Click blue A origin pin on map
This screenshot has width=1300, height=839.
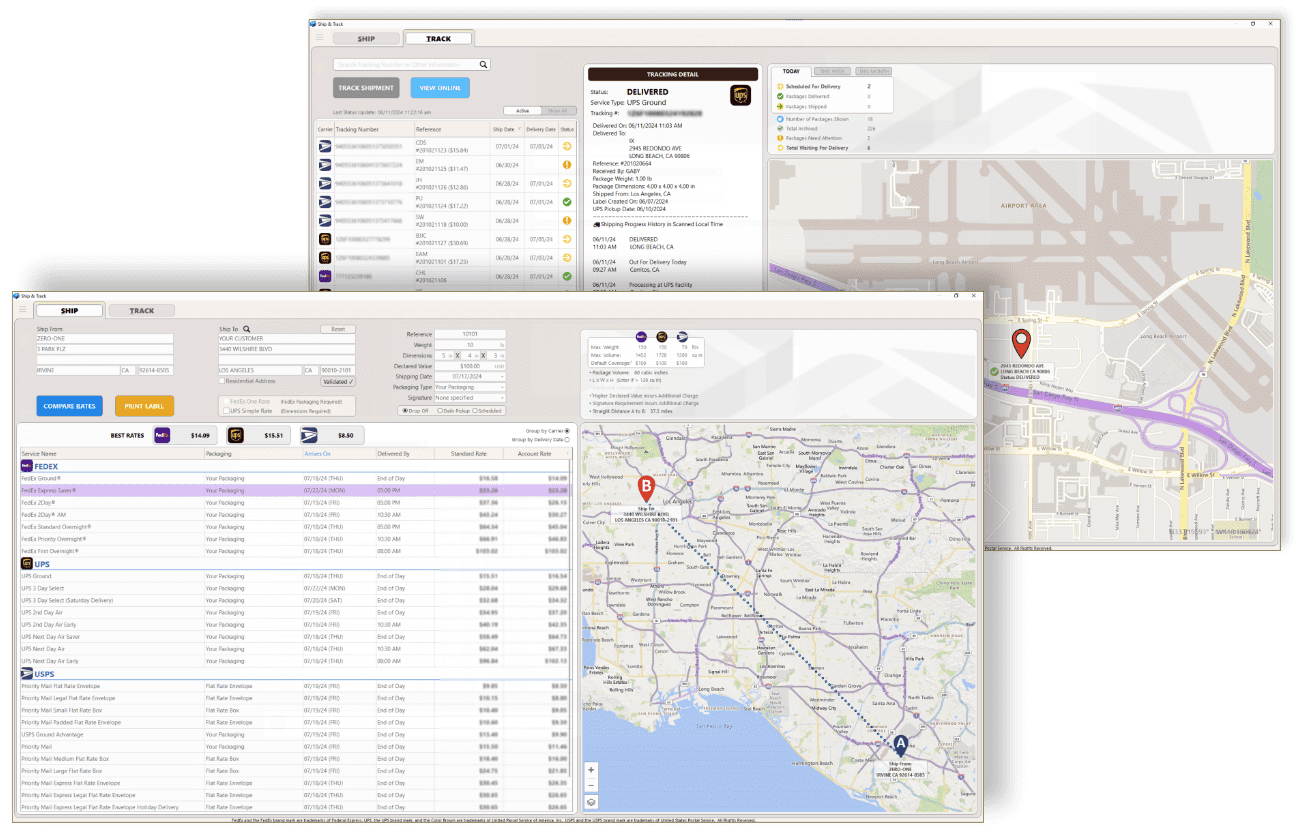tap(900, 745)
